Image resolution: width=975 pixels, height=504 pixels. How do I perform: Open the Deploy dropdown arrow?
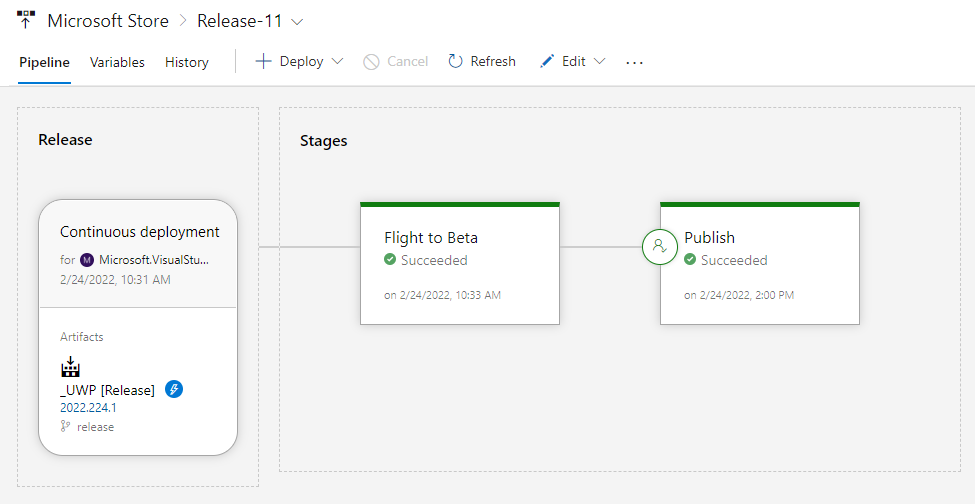pos(337,62)
